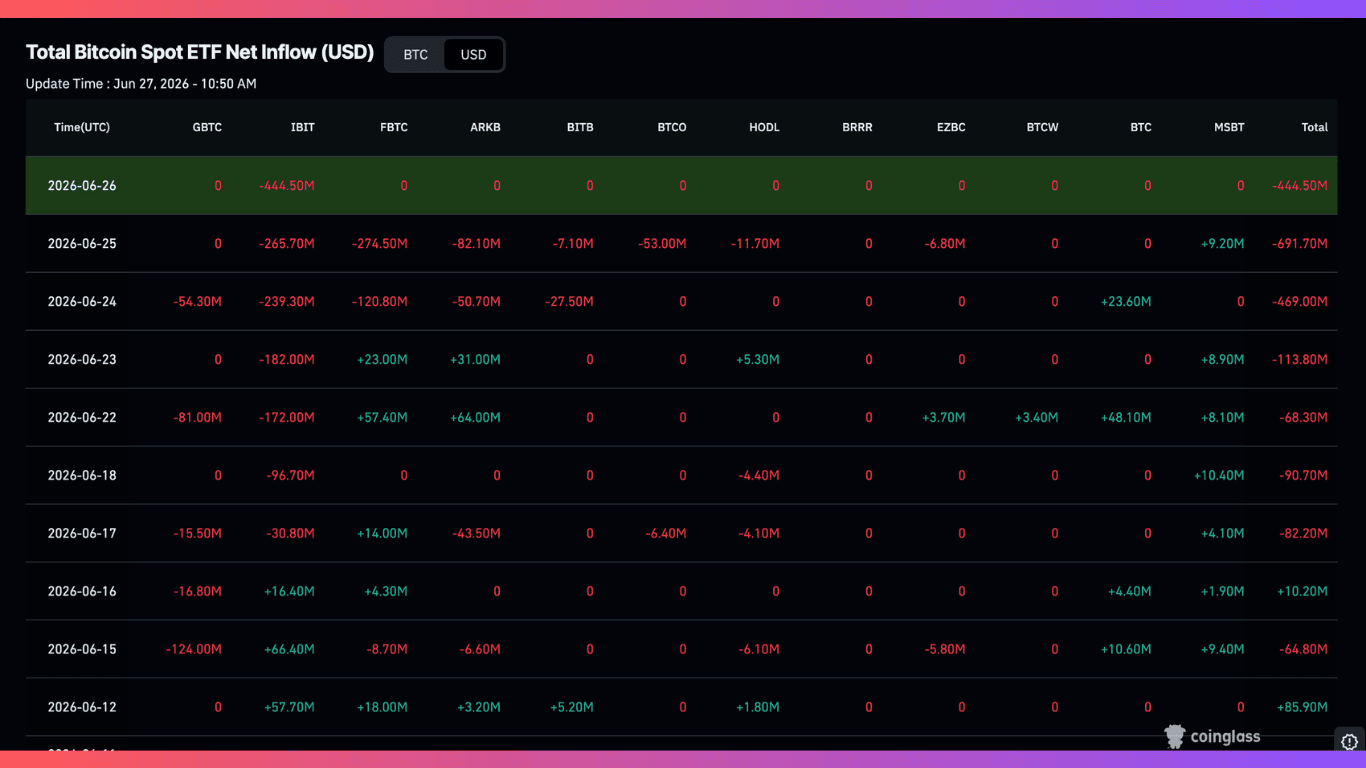Click the +3.40M BTCW value

1037,417
